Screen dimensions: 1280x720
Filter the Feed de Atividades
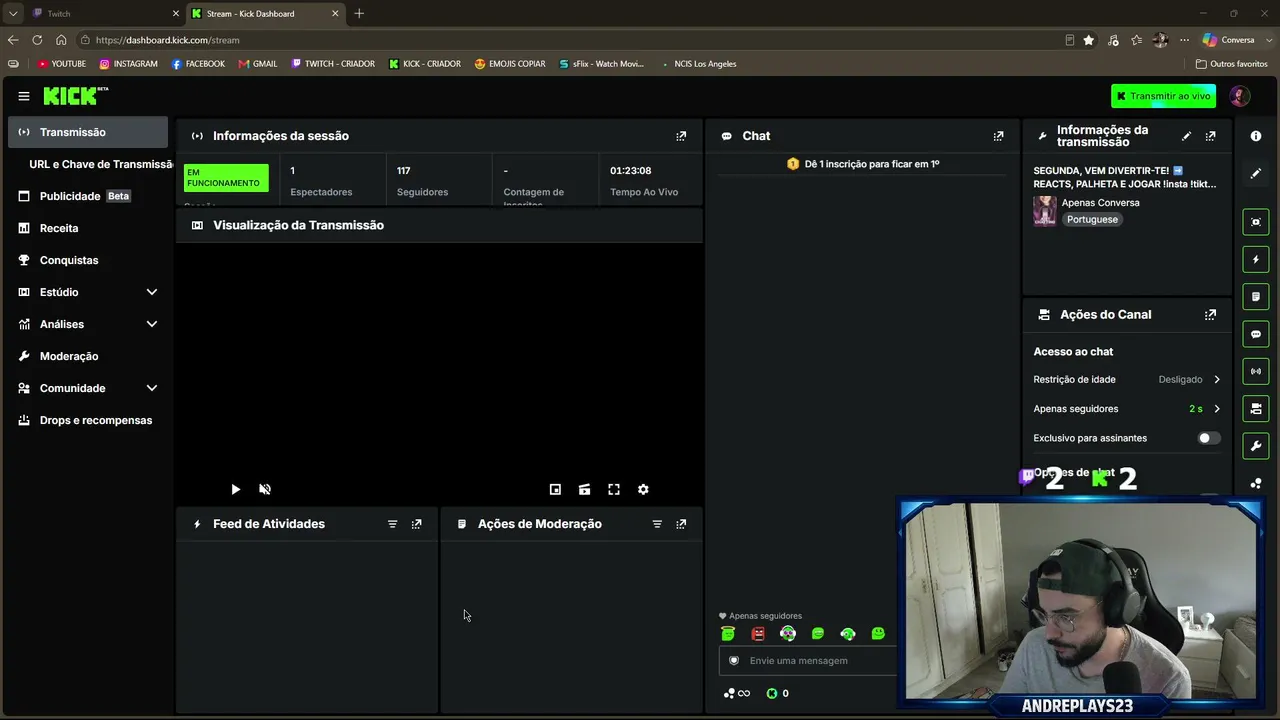pyautogui.click(x=392, y=524)
